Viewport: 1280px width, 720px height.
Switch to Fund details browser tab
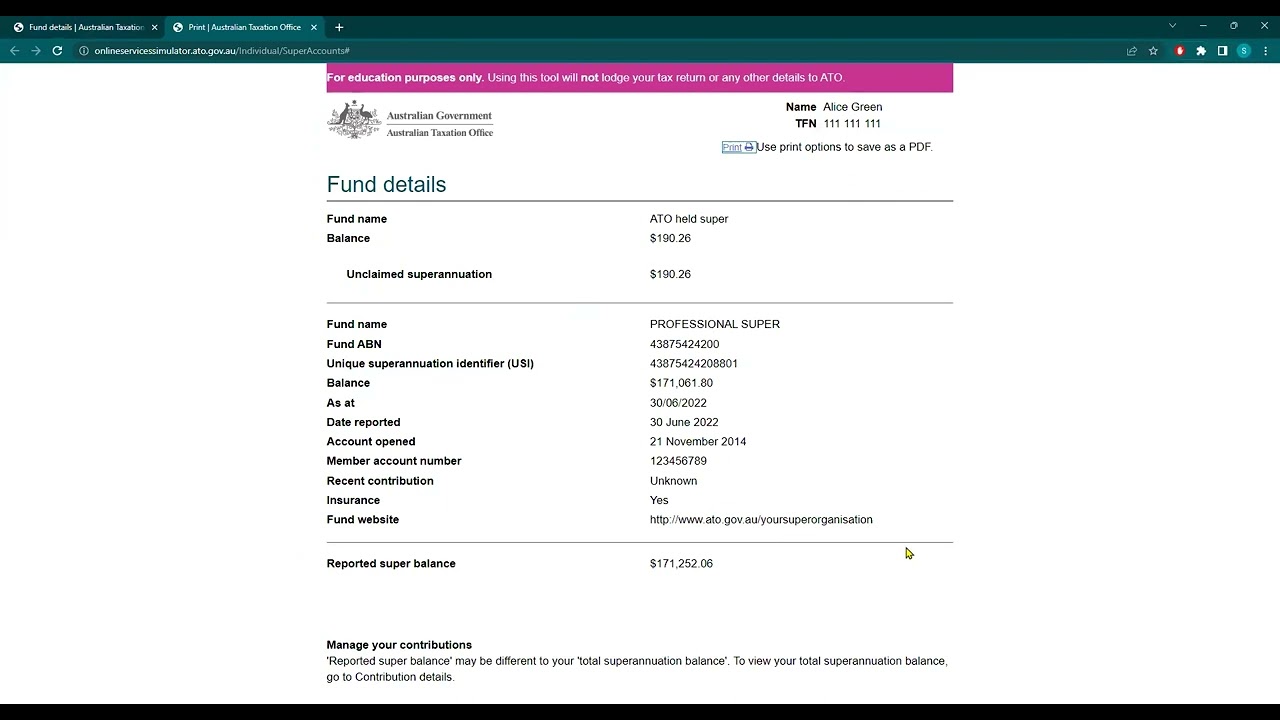coord(85,27)
